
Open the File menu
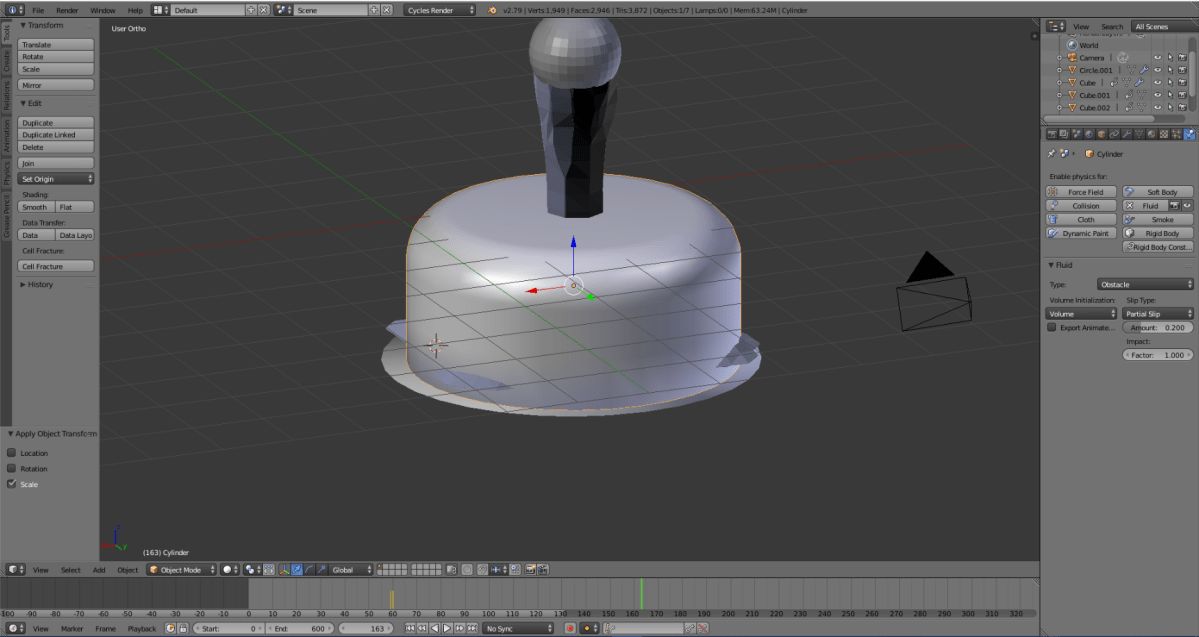[37, 11]
